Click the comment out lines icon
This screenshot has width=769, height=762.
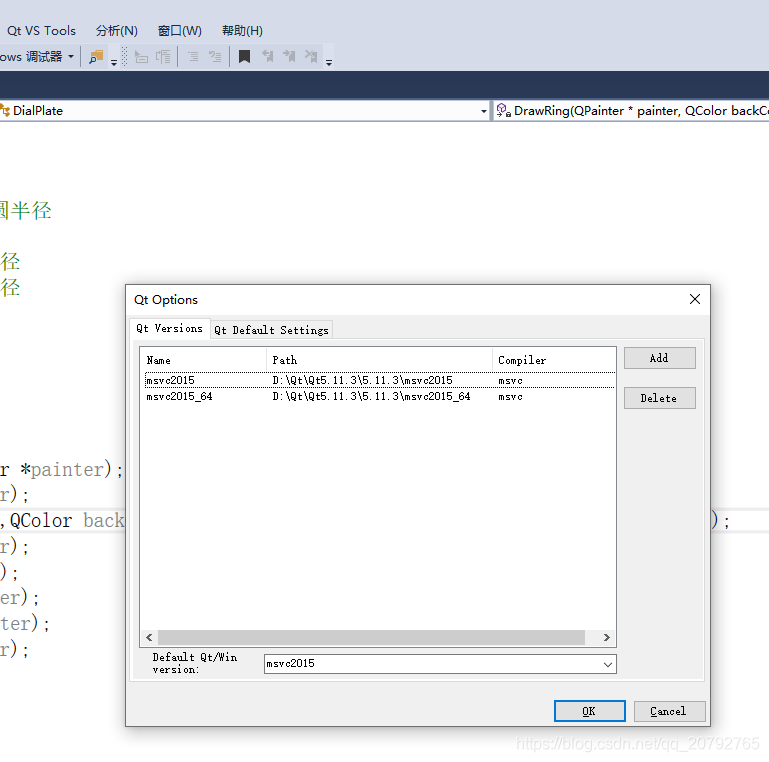(193, 57)
